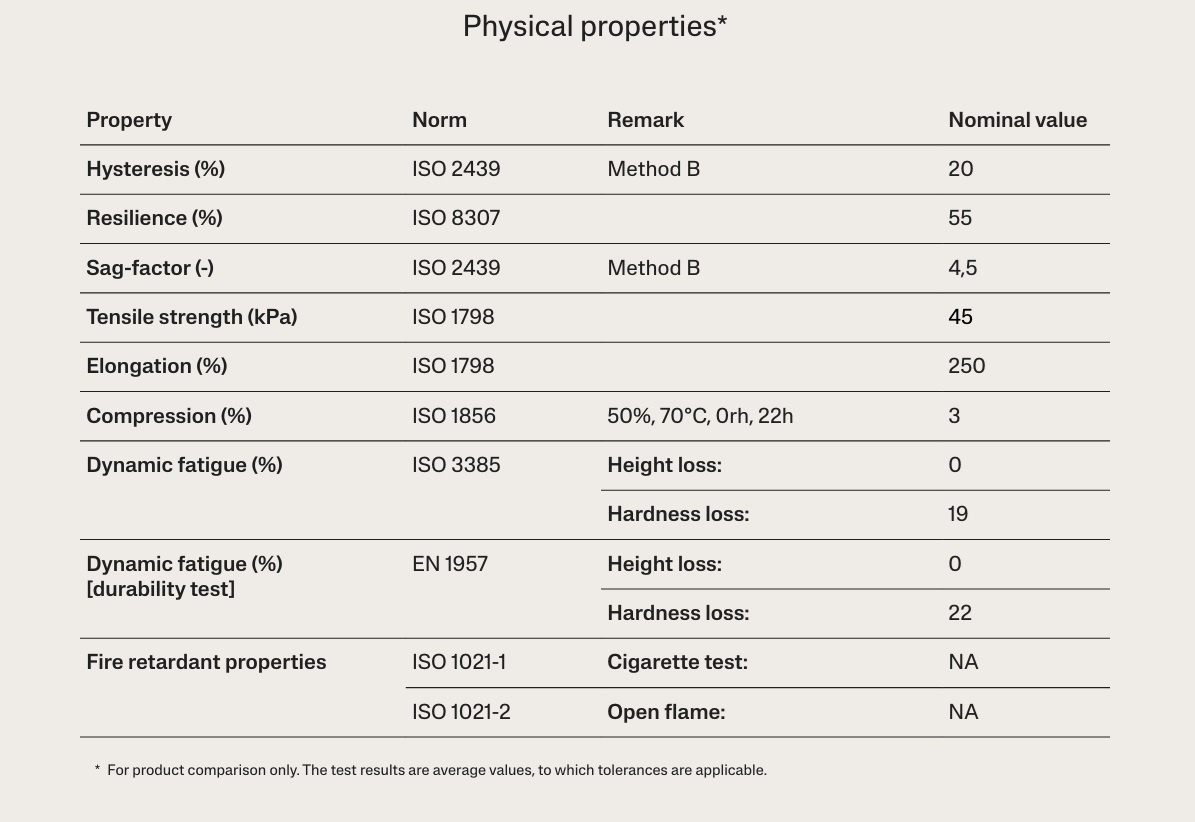Viewport: 1195px width, 822px height.
Task: Click Fire retardant properties label
Action: click(x=206, y=662)
